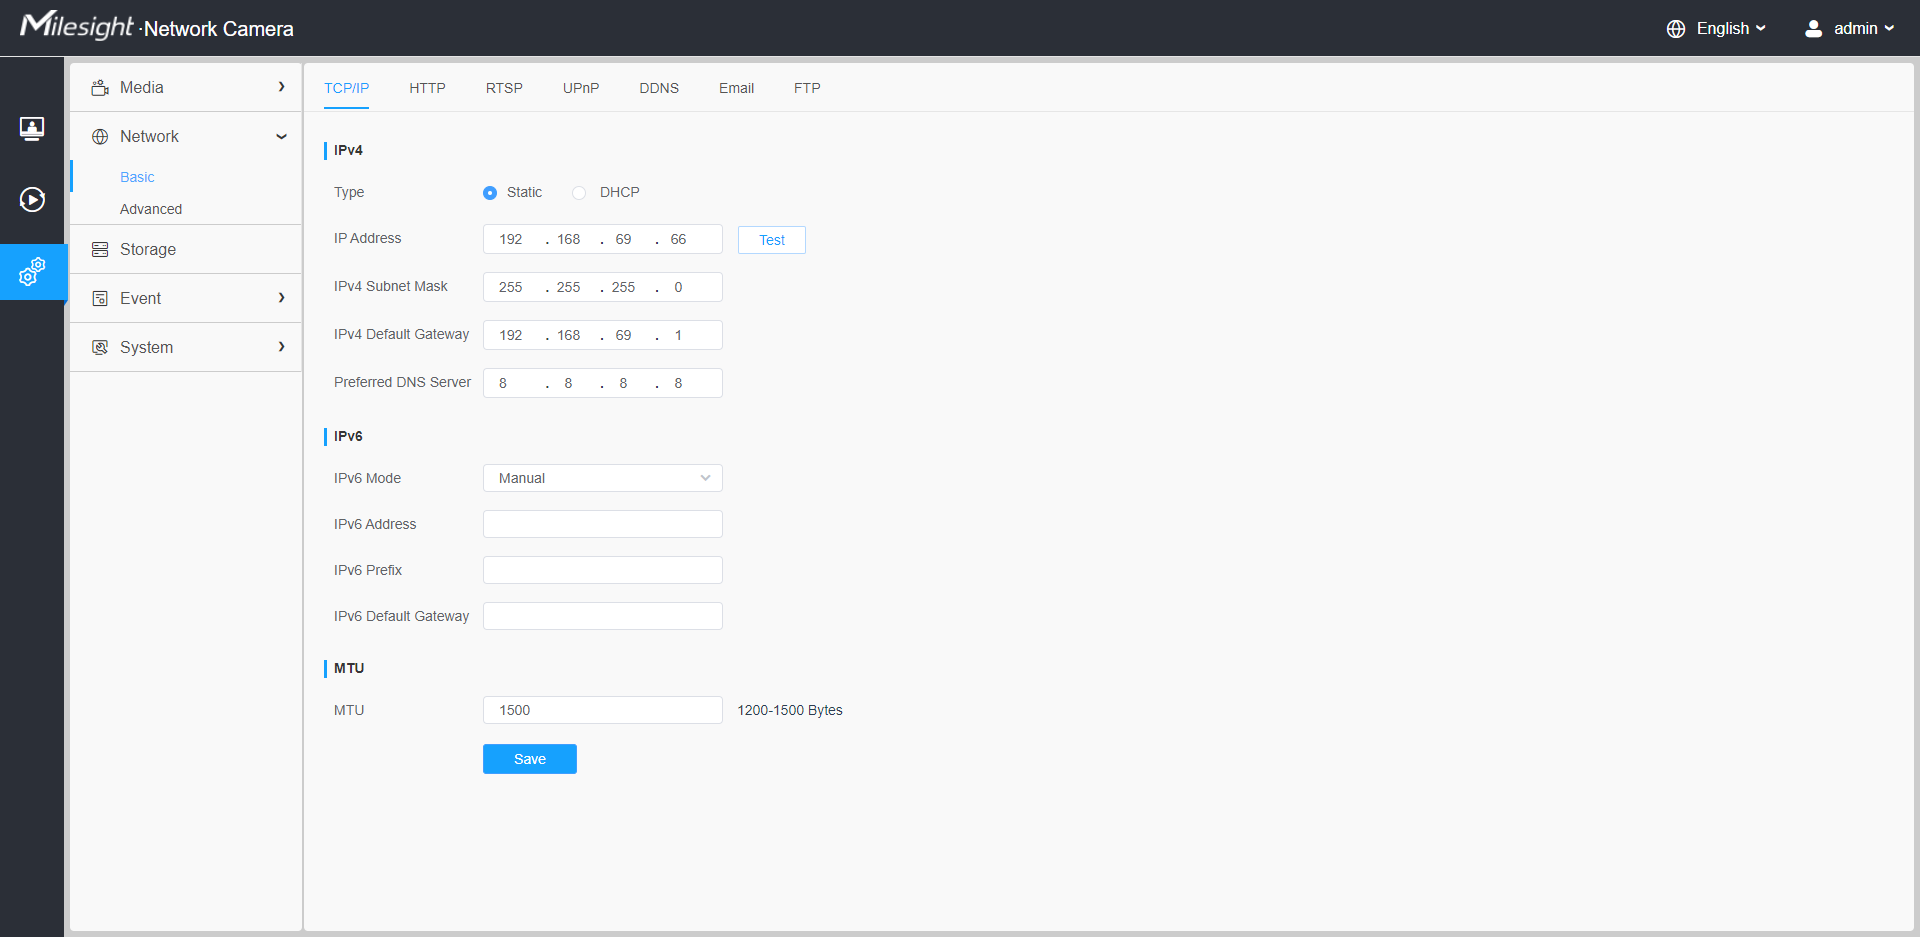Screen dimensions: 1920x937
Task: Select the DHCP radio button
Action: click(579, 193)
